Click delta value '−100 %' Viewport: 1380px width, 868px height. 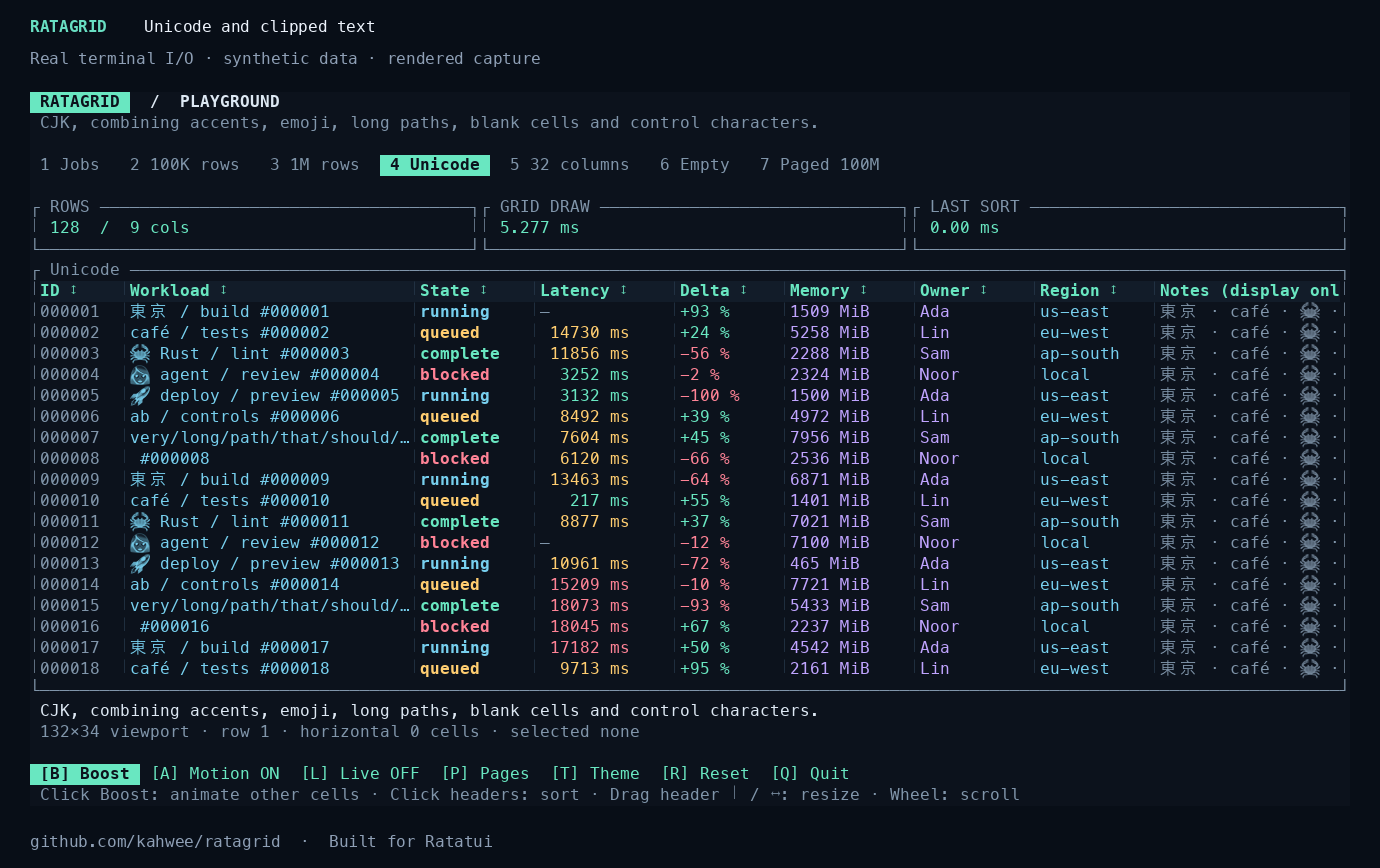[710, 395]
